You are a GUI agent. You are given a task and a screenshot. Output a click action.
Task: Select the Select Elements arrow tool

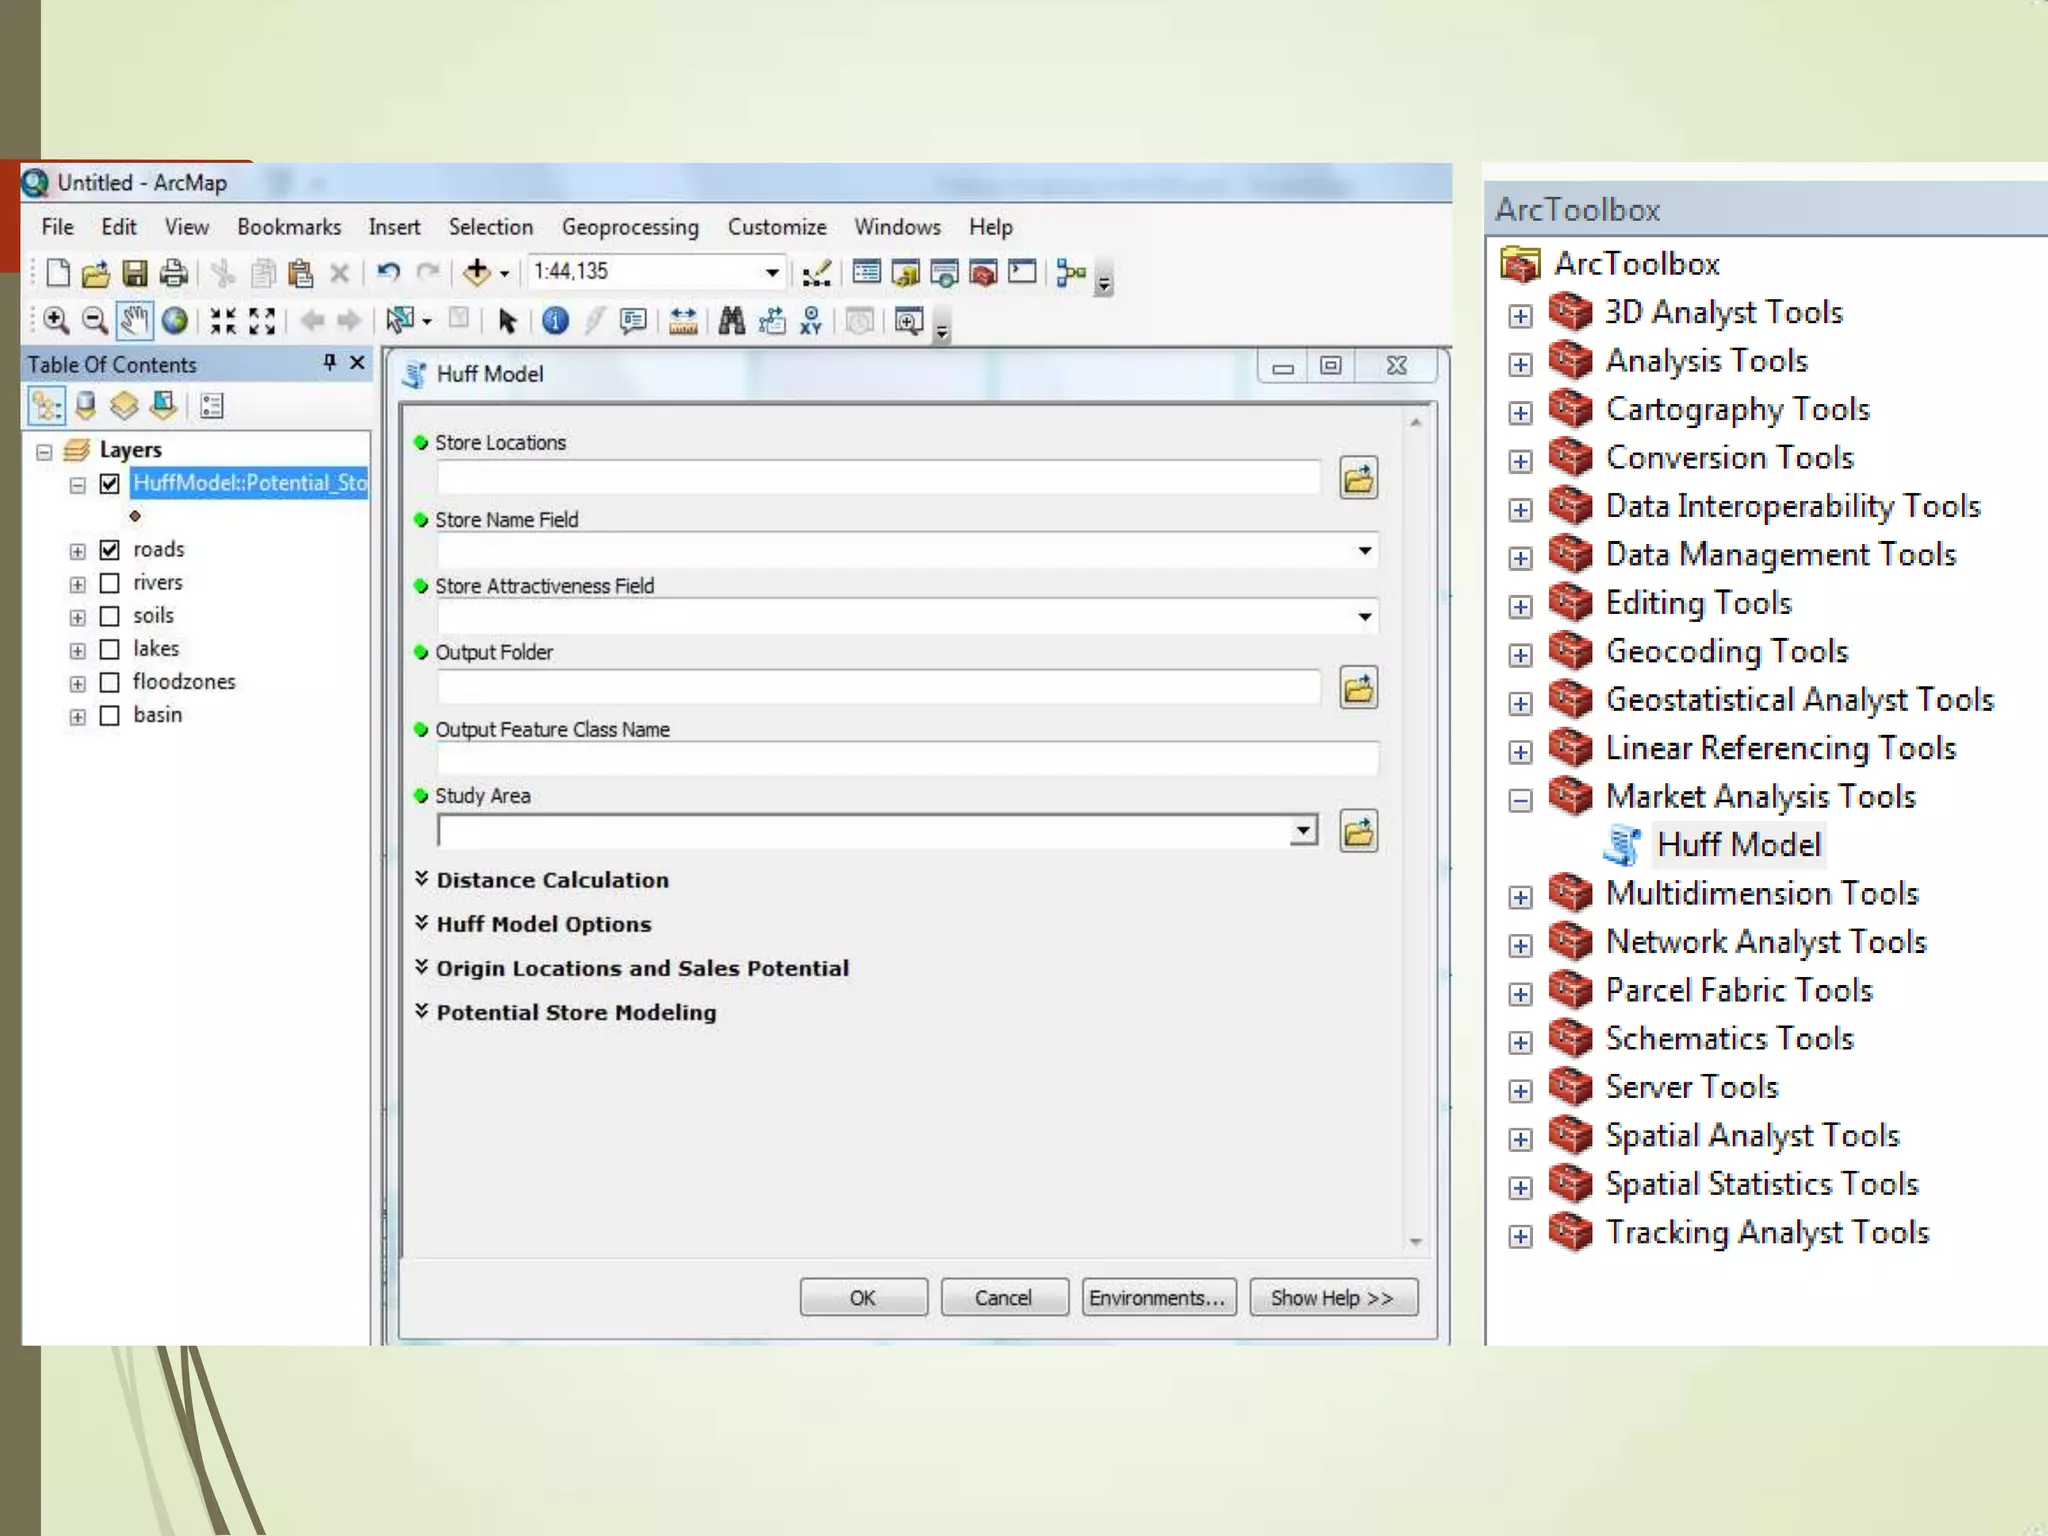click(x=507, y=321)
